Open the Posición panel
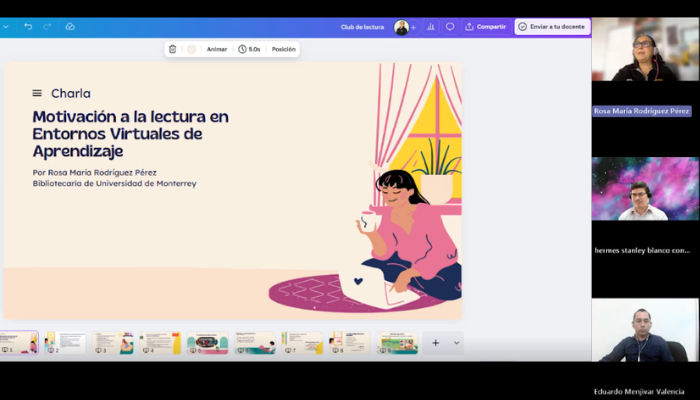Viewport: 700px width, 400px height. coord(283,49)
